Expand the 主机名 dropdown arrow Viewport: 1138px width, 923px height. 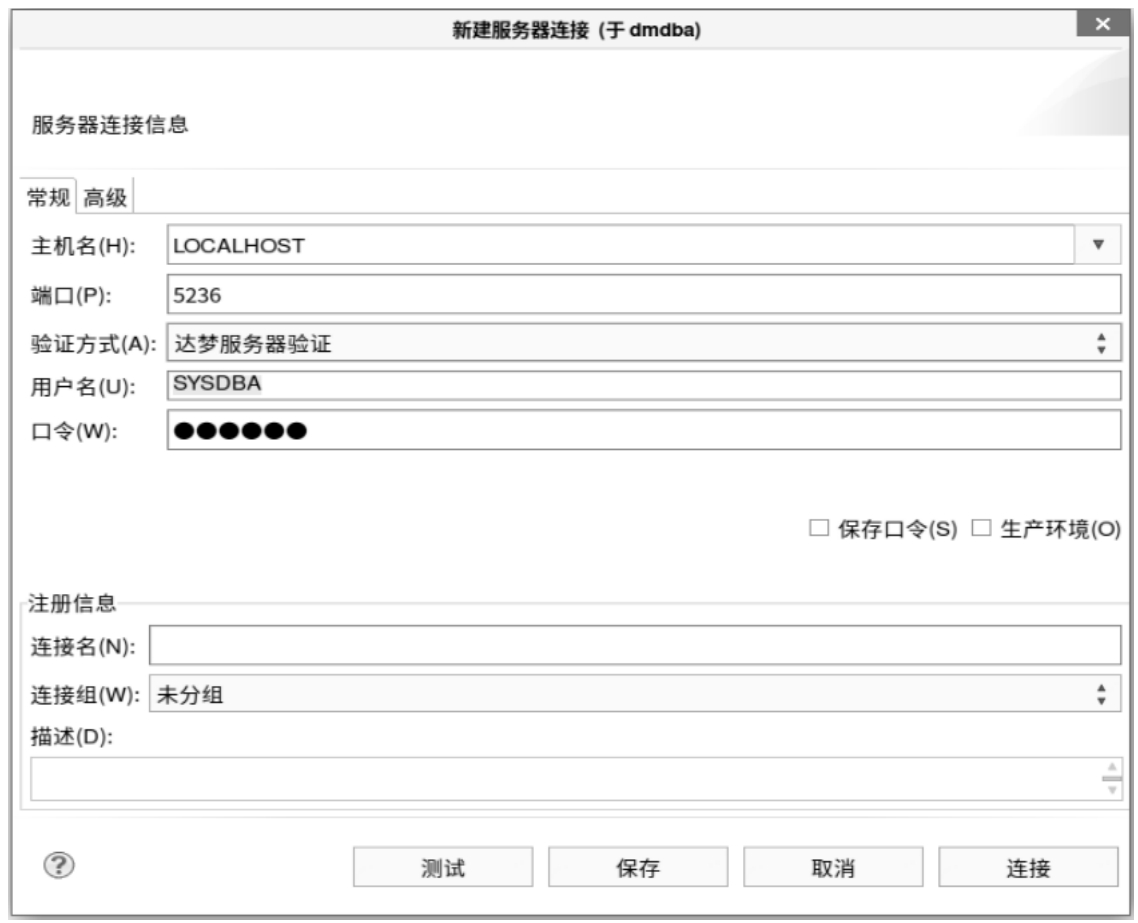(x=1098, y=245)
